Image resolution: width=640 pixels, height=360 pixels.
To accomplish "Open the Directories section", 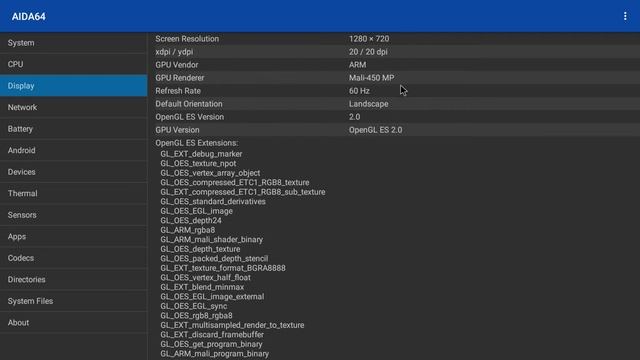I will pos(73,280).
